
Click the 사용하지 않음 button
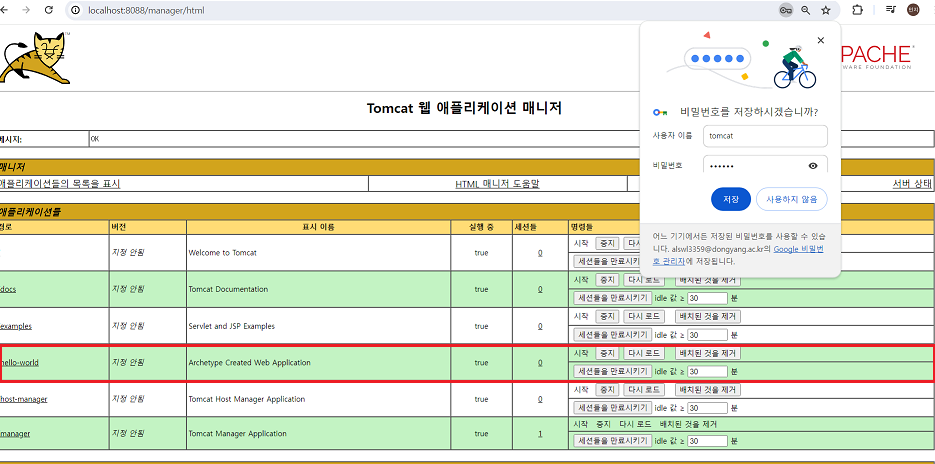click(x=791, y=199)
